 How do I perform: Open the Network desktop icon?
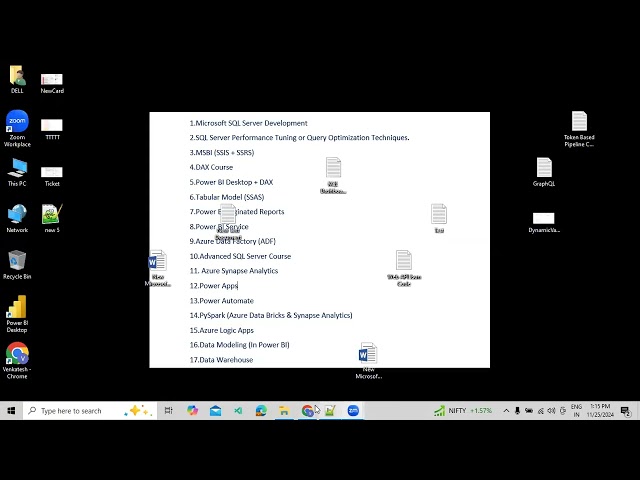(17, 219)
